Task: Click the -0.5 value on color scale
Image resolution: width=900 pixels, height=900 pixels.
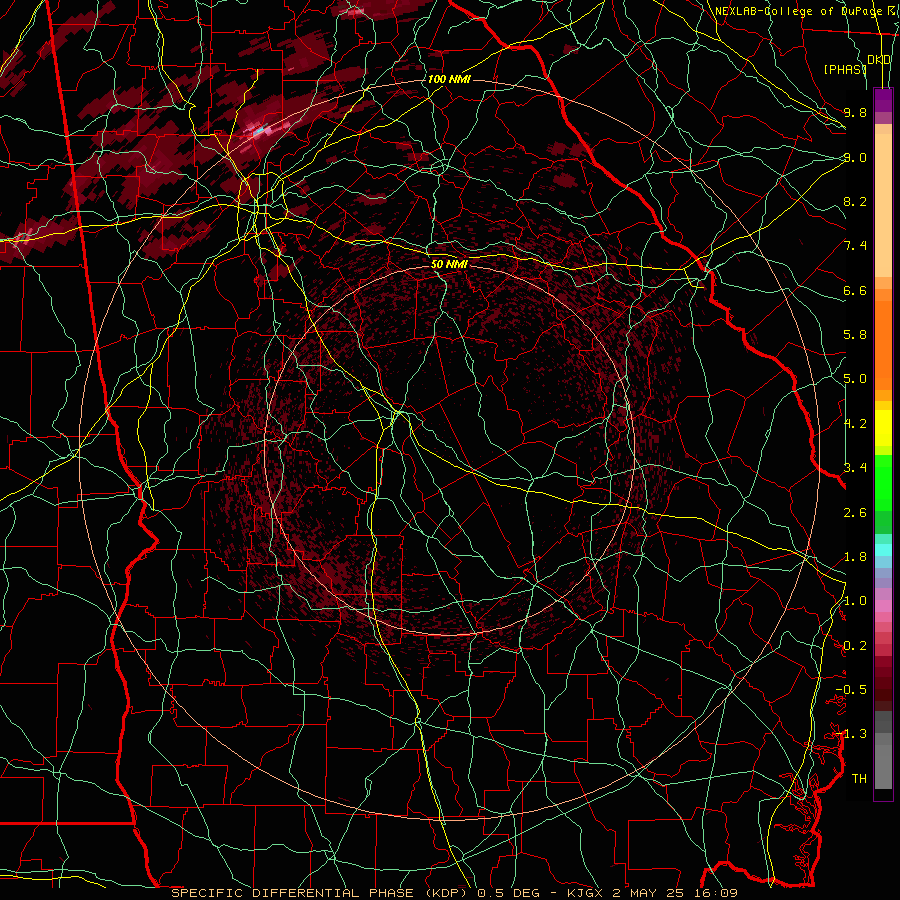Action: tap(851, 689)
